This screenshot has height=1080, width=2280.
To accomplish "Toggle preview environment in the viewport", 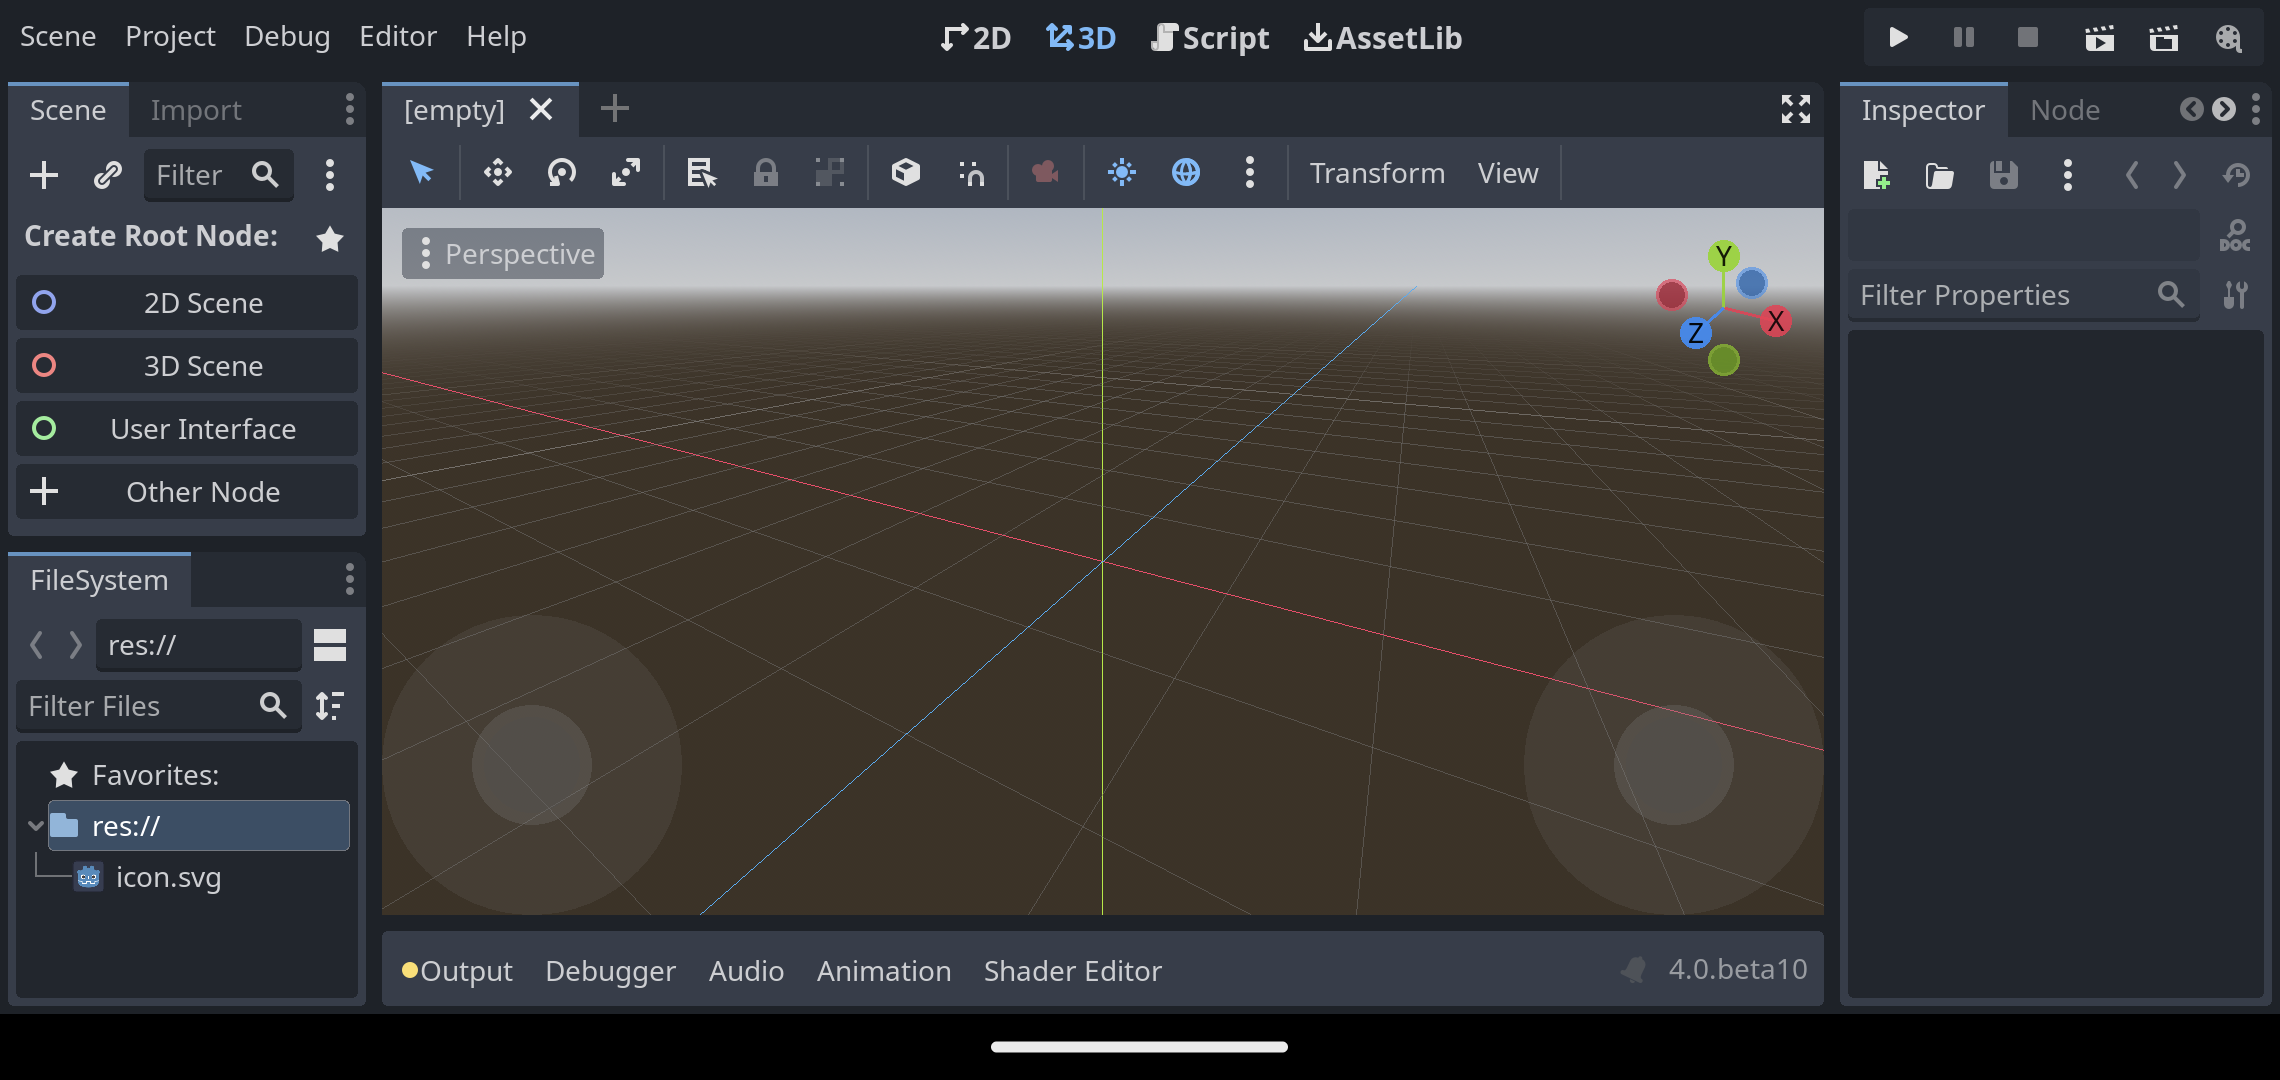I will (1185, 172).
